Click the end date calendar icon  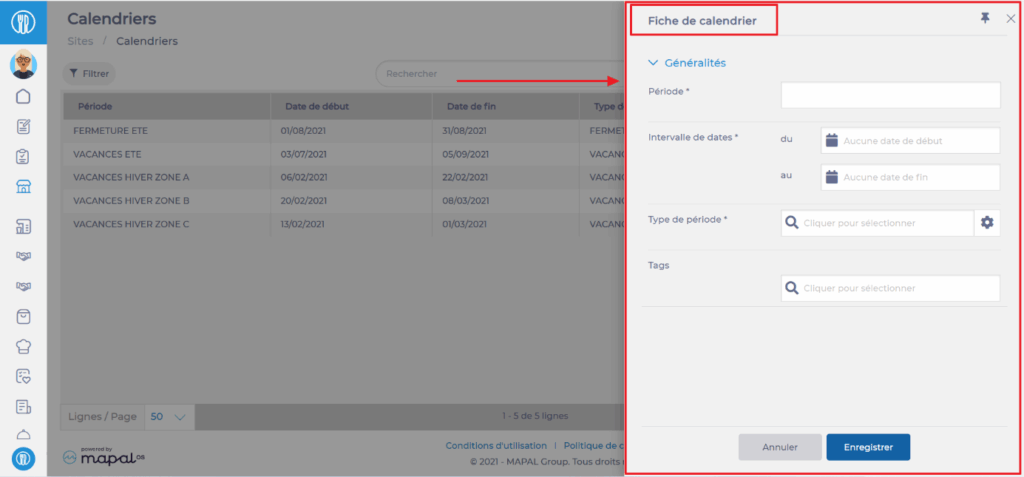pyautogui.click(x=831, y=177)
